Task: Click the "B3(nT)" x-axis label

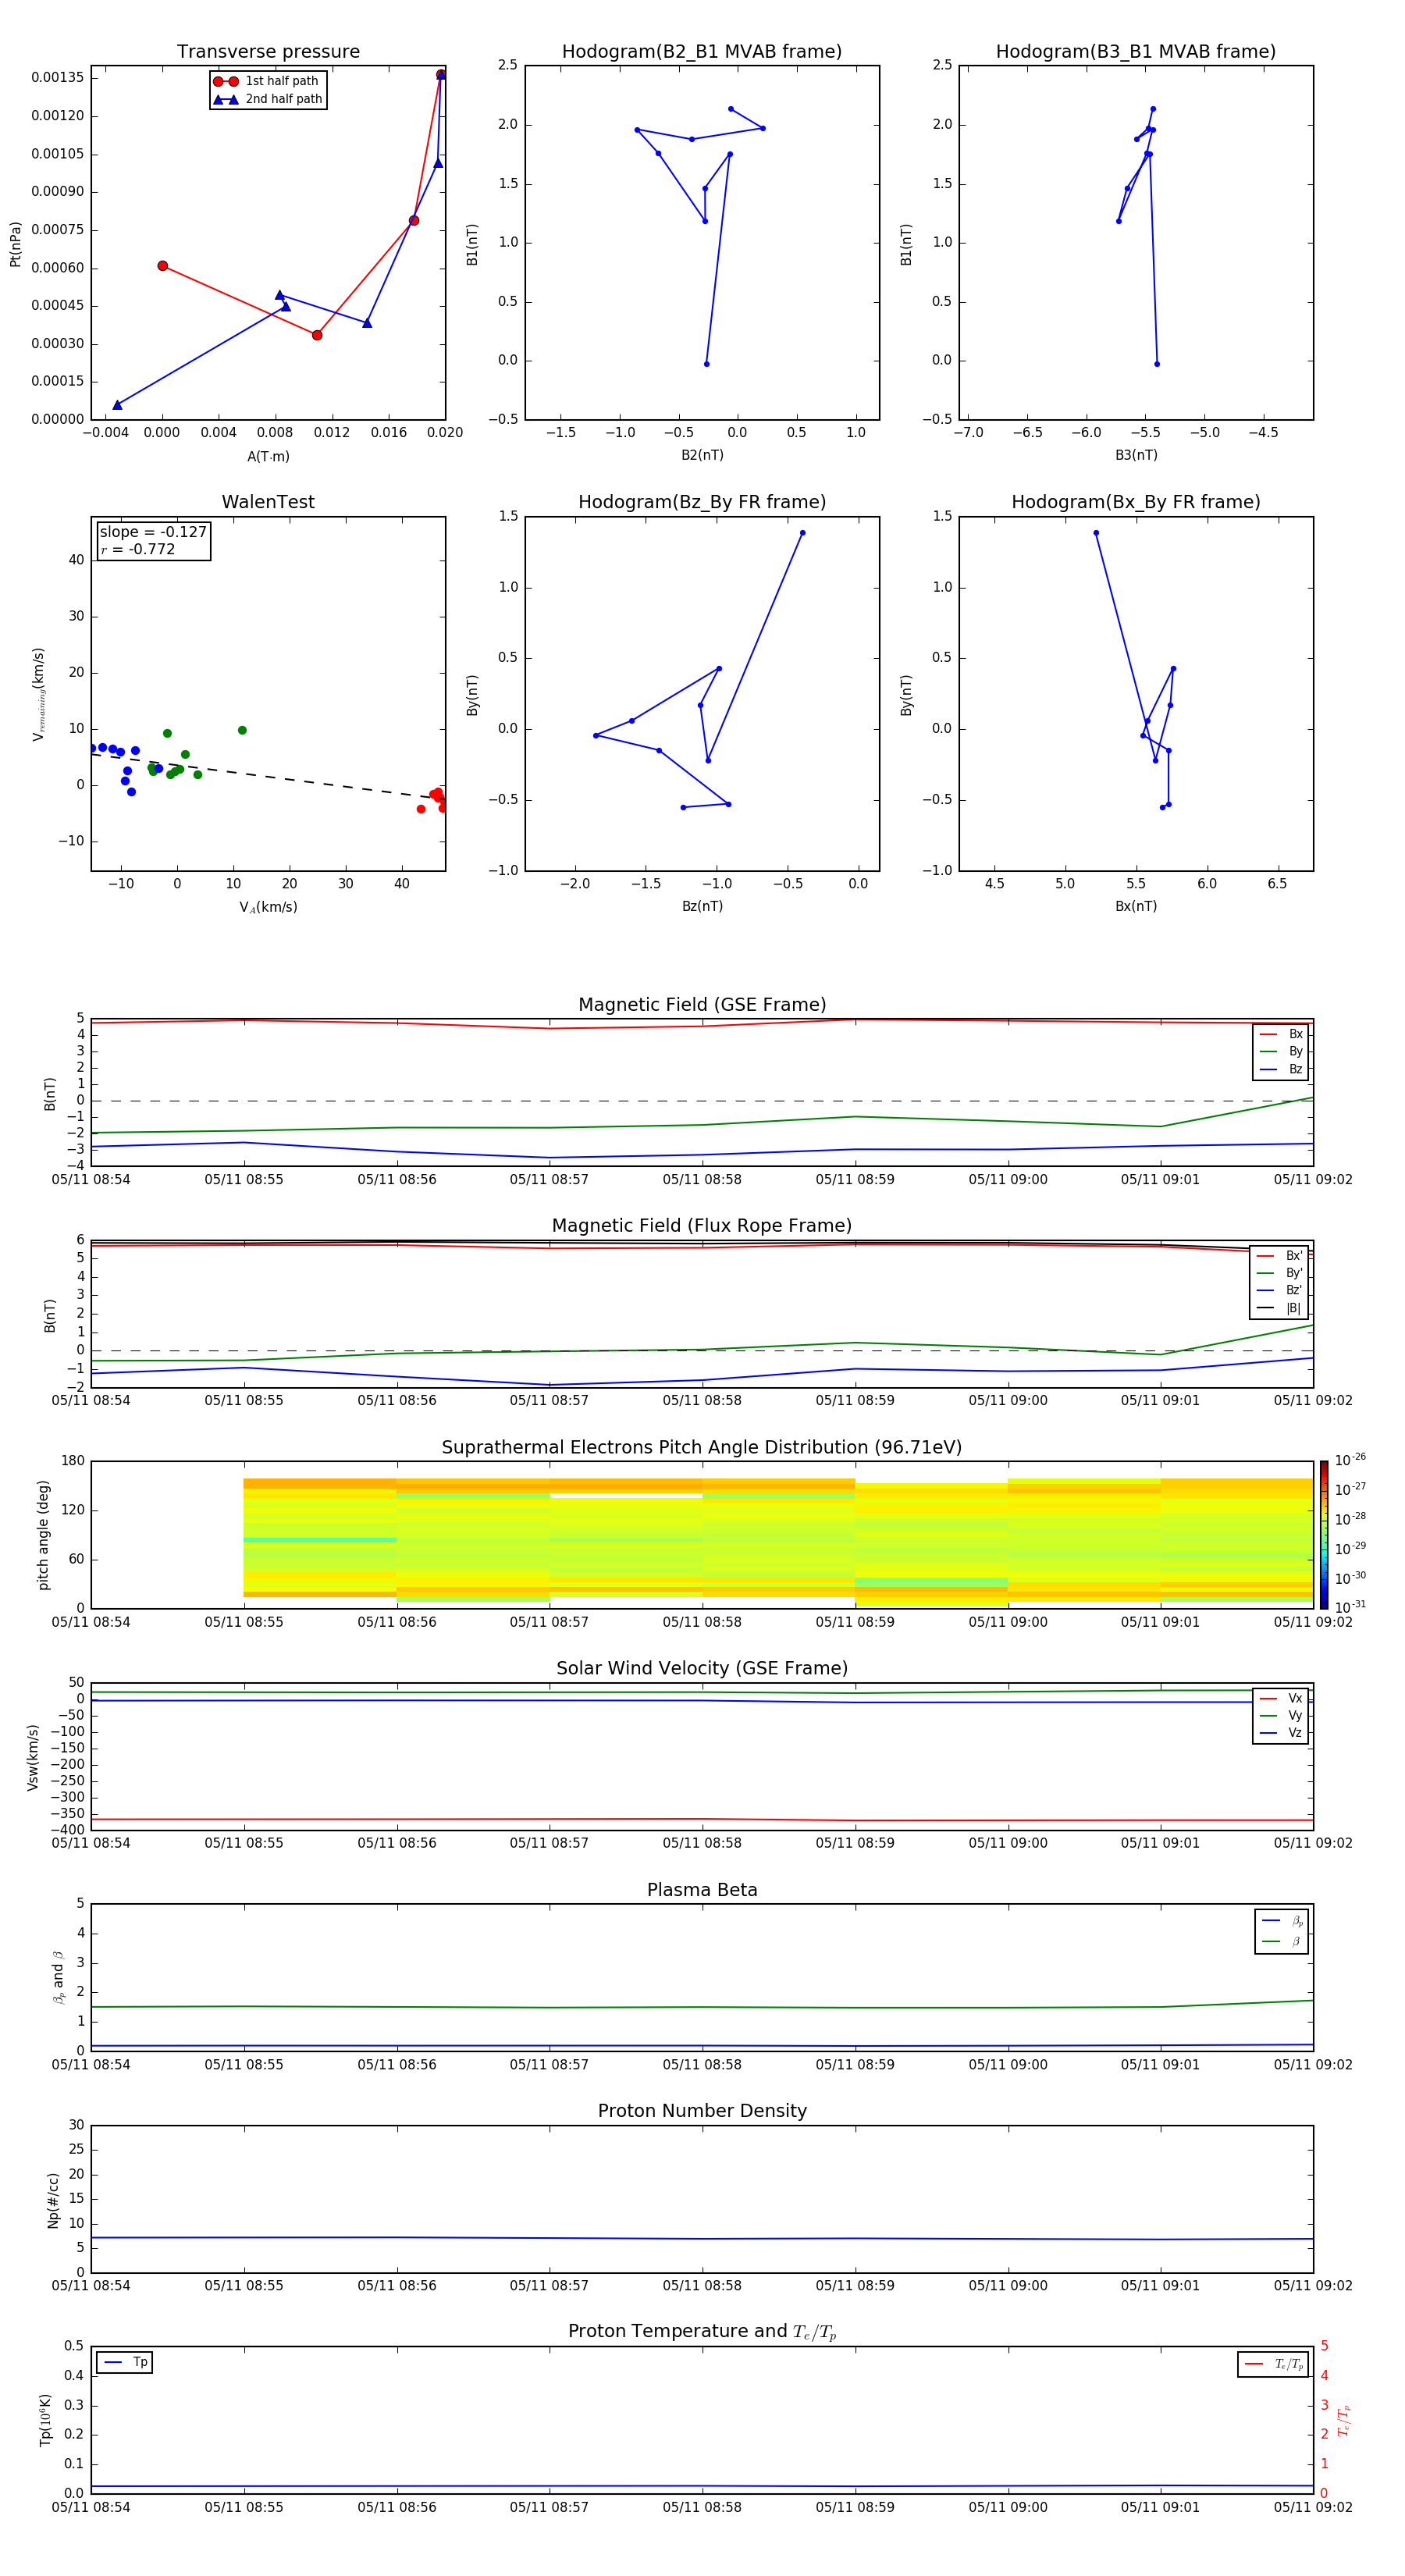Action: click(1136, 455)
